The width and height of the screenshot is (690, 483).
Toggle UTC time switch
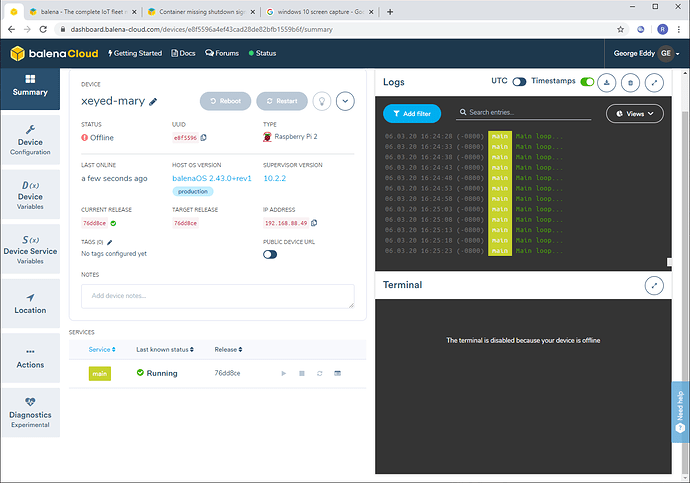click(519, 82)
